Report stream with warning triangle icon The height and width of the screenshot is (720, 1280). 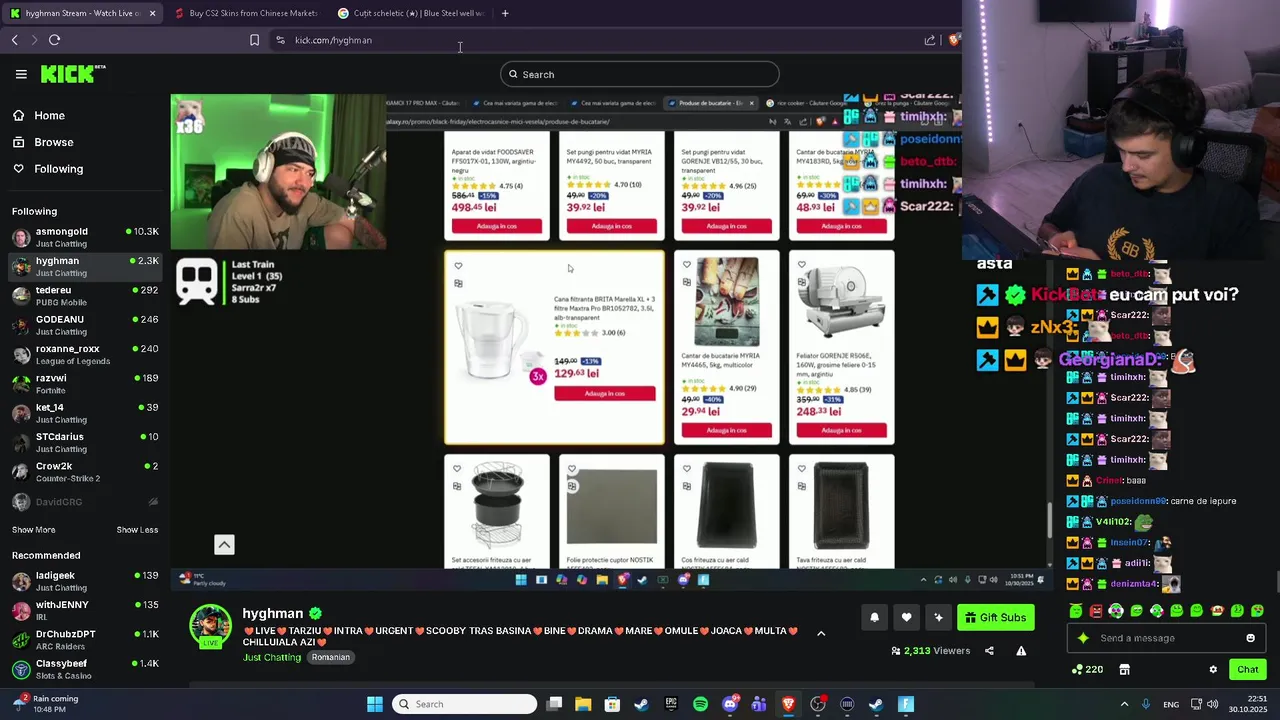[x=1021, y=650]
